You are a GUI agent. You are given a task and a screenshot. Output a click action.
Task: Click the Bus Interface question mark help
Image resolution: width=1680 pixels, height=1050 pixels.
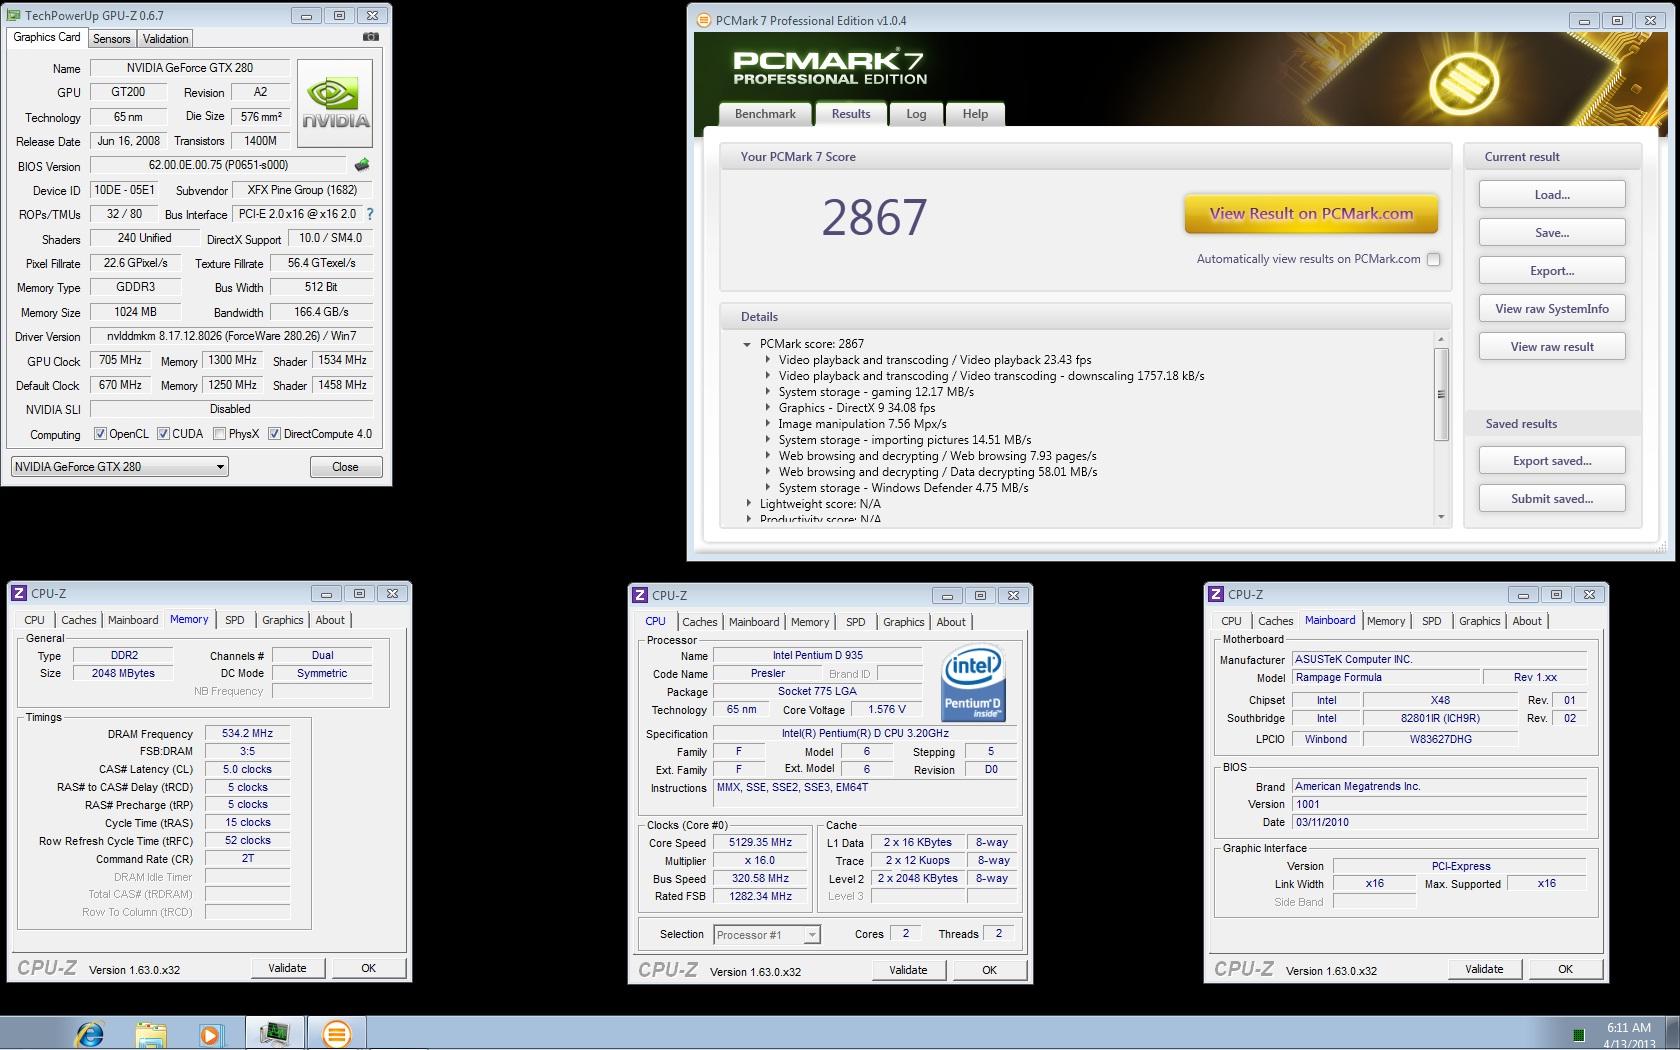(370, 214)
